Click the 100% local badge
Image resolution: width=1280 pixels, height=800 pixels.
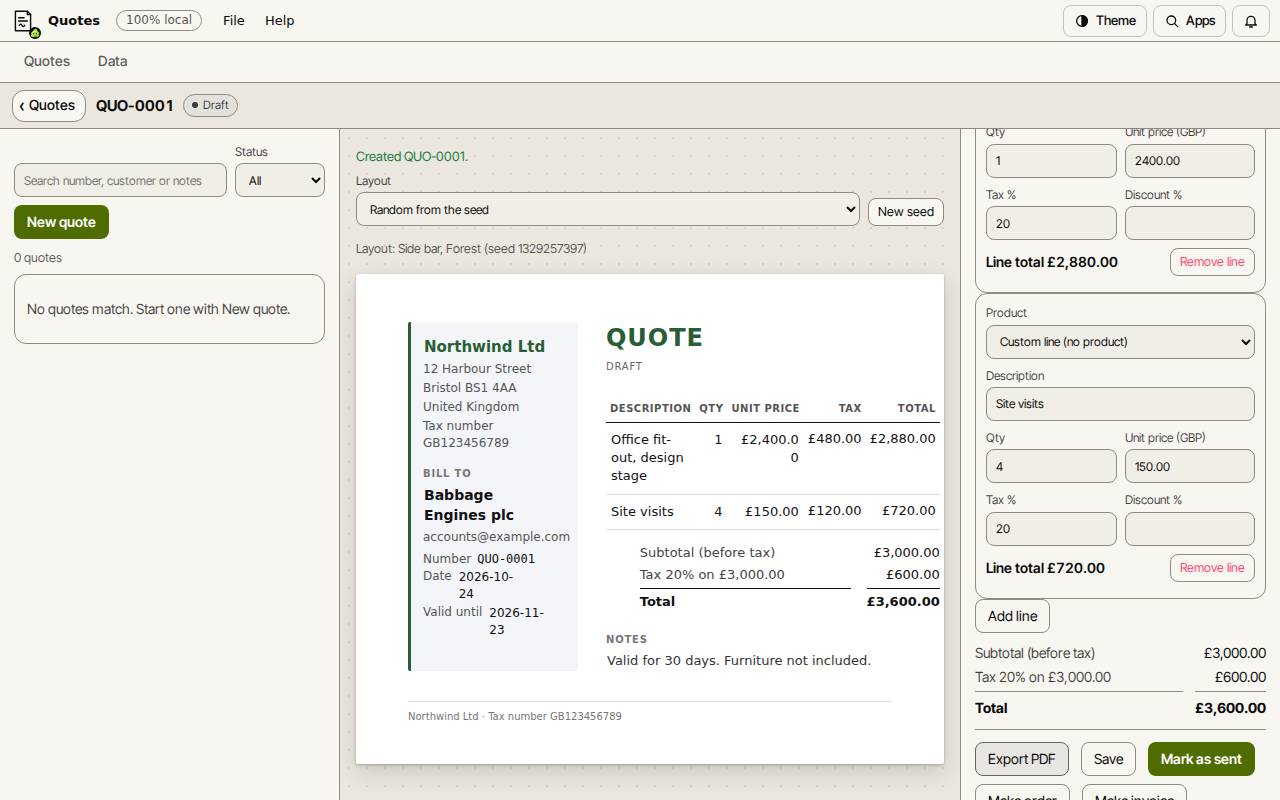pos(159,20)
